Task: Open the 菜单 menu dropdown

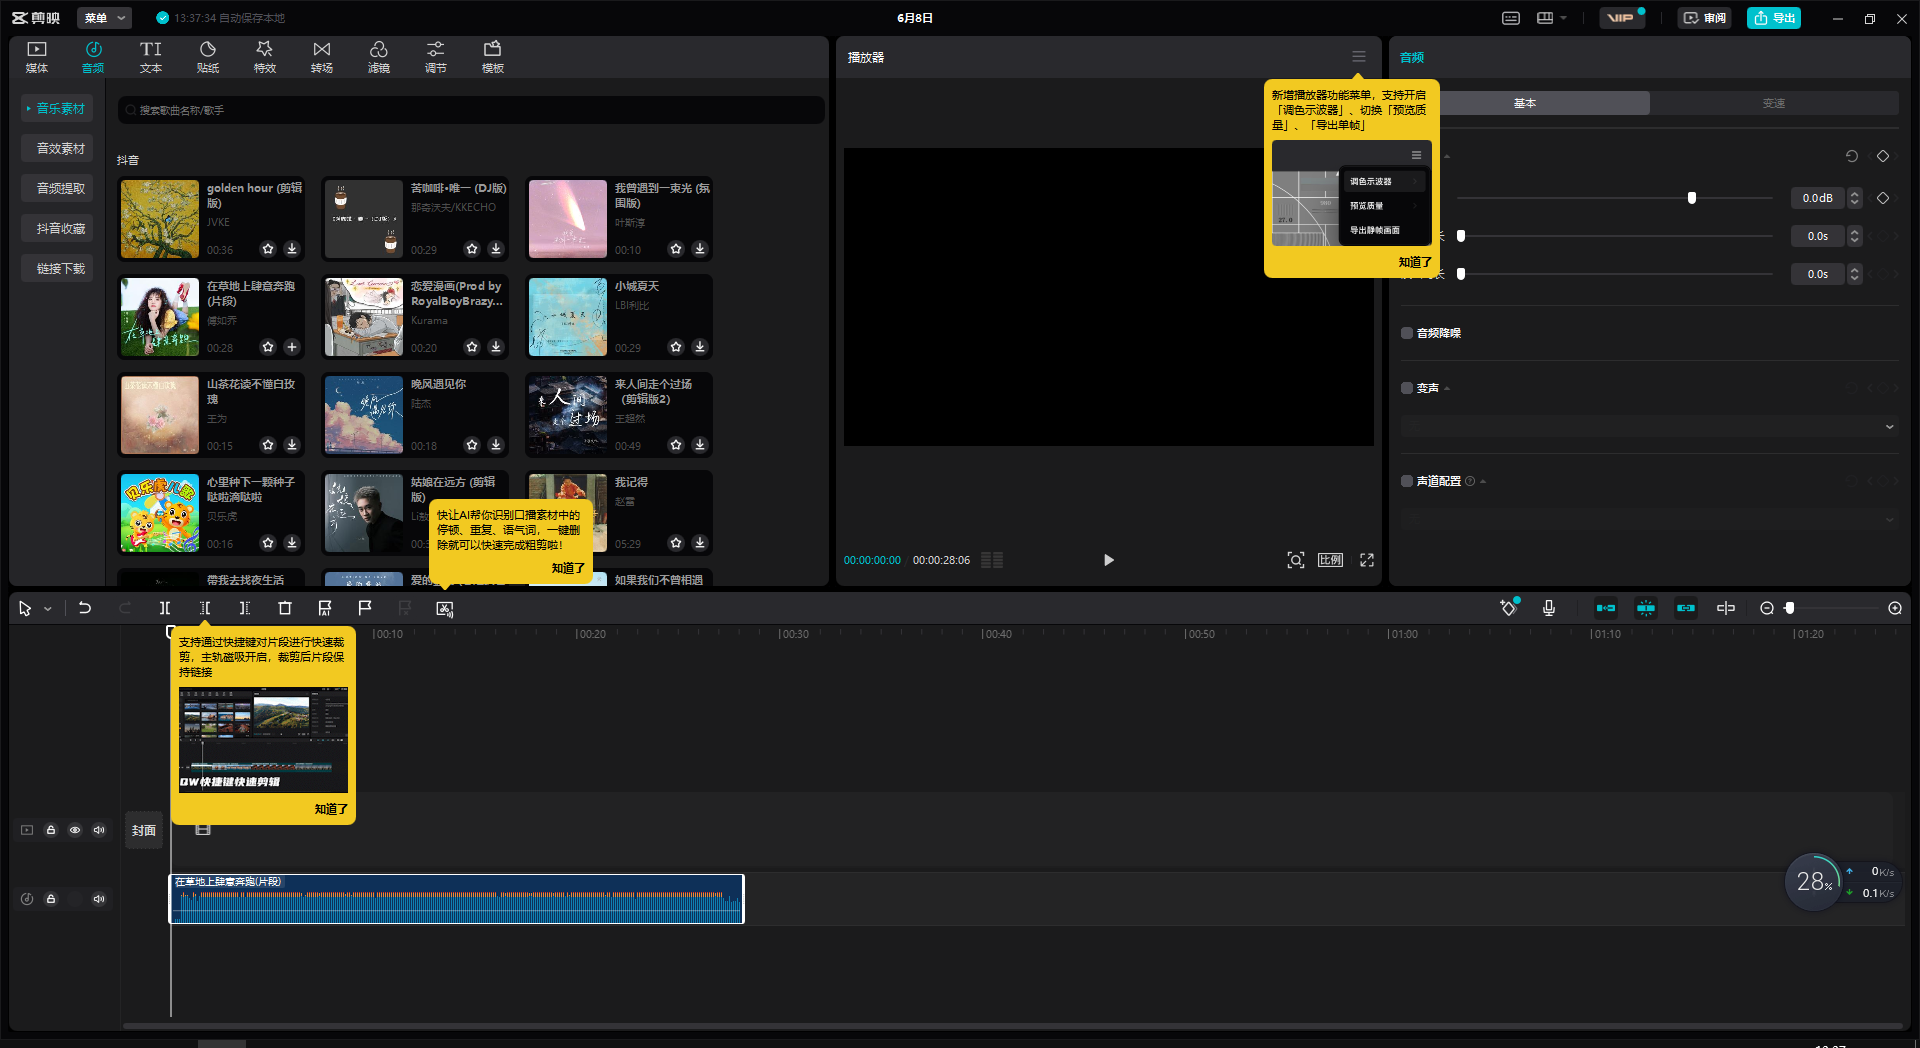Action: (104, 18)
